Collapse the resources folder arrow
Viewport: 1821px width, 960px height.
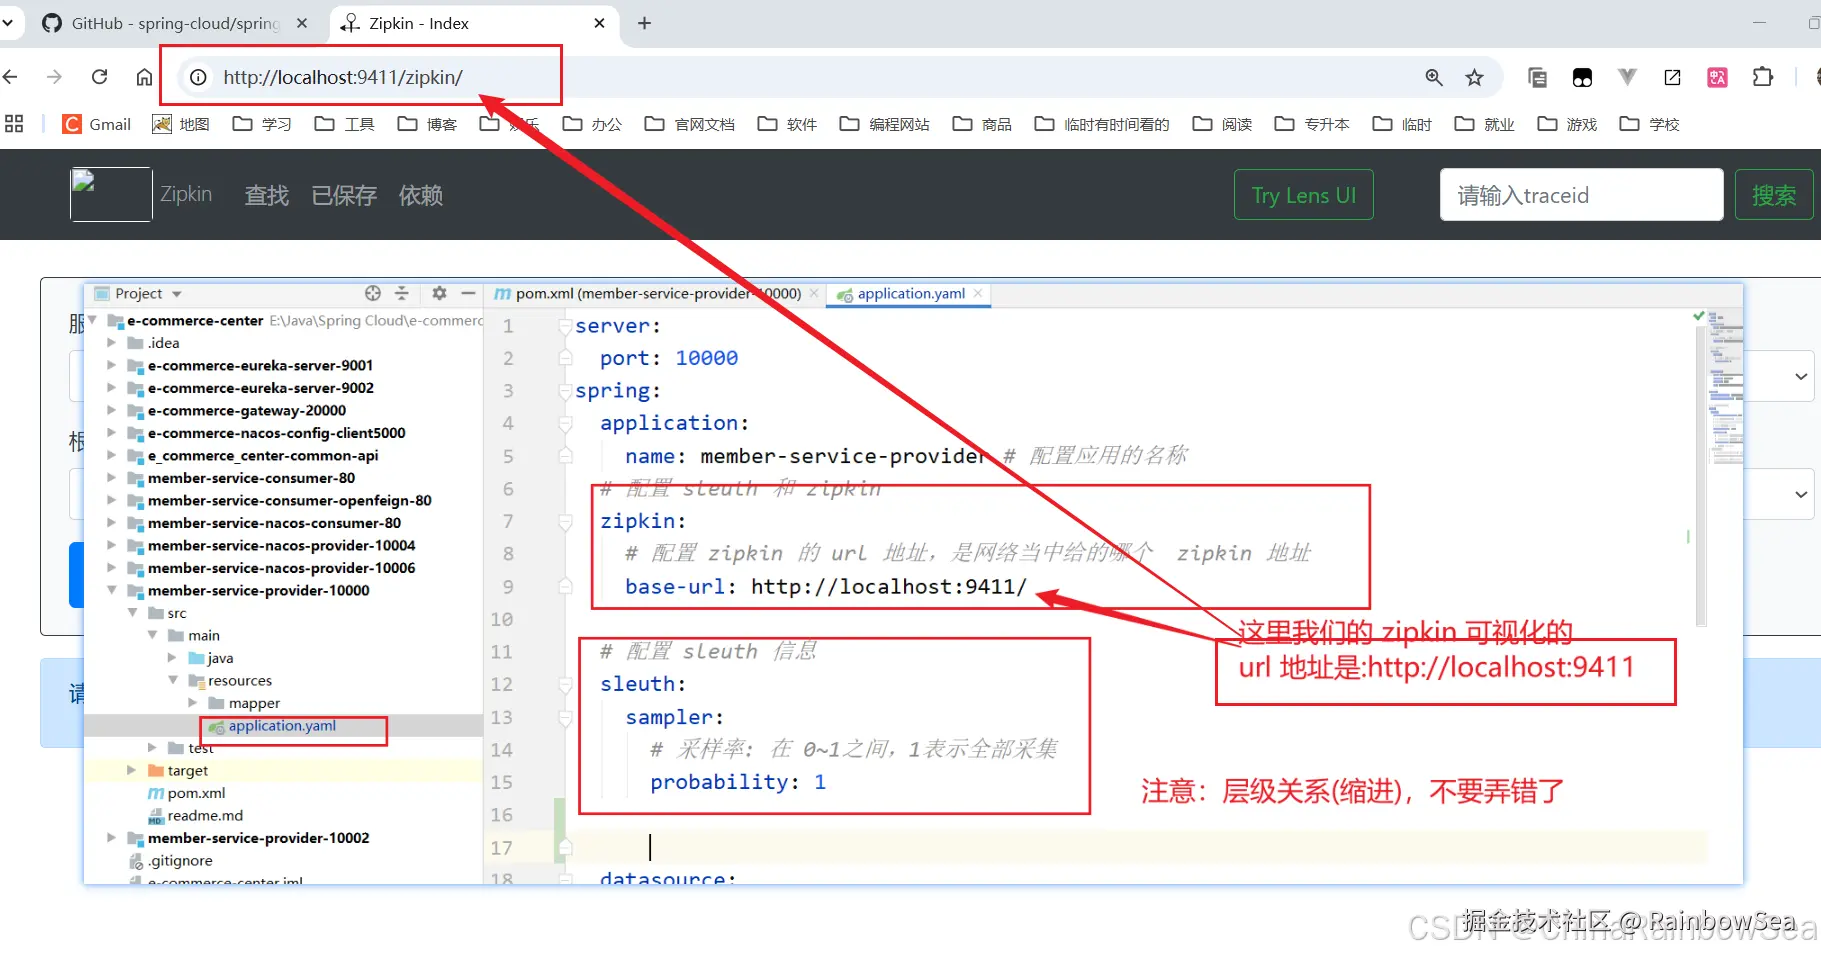[173, 680]
